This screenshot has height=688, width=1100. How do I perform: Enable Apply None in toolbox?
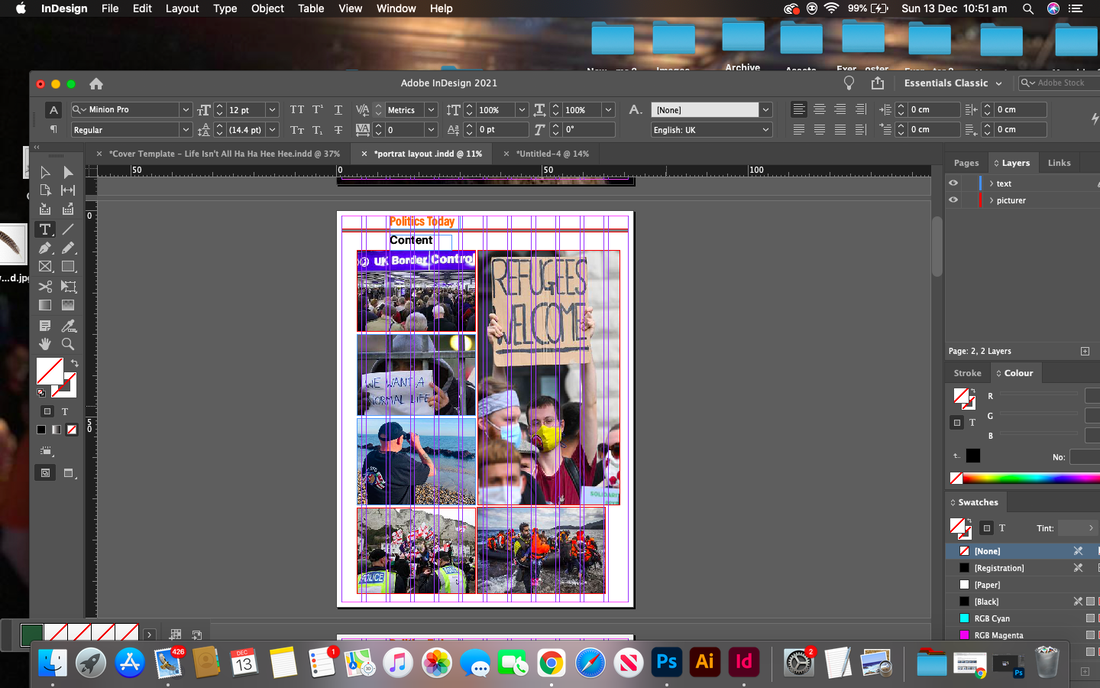click(72, 430)
